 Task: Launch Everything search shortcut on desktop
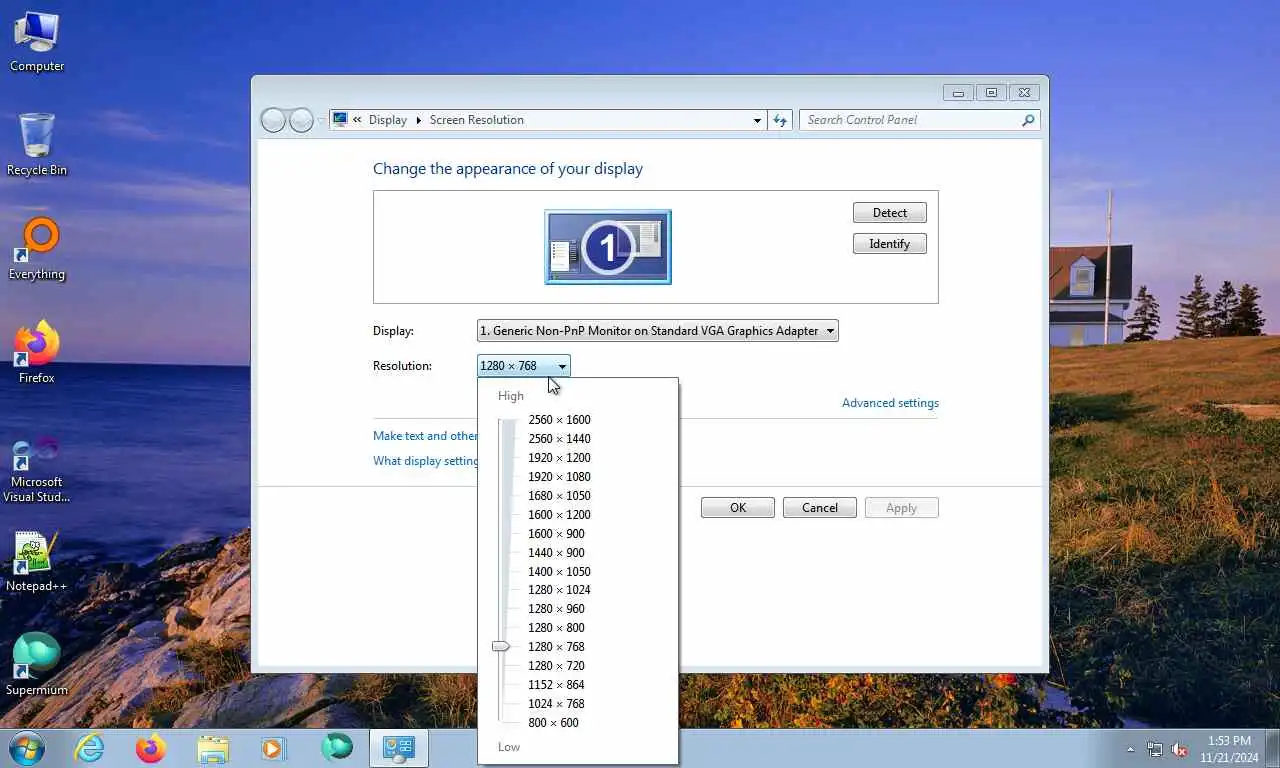pyautogui.click(x=37, y=250)
